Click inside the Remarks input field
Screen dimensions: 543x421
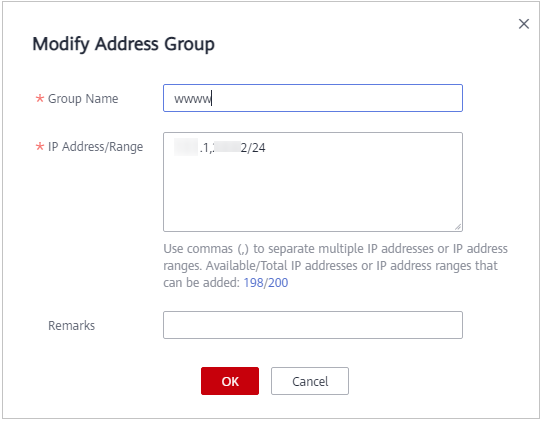pos(313,325)
